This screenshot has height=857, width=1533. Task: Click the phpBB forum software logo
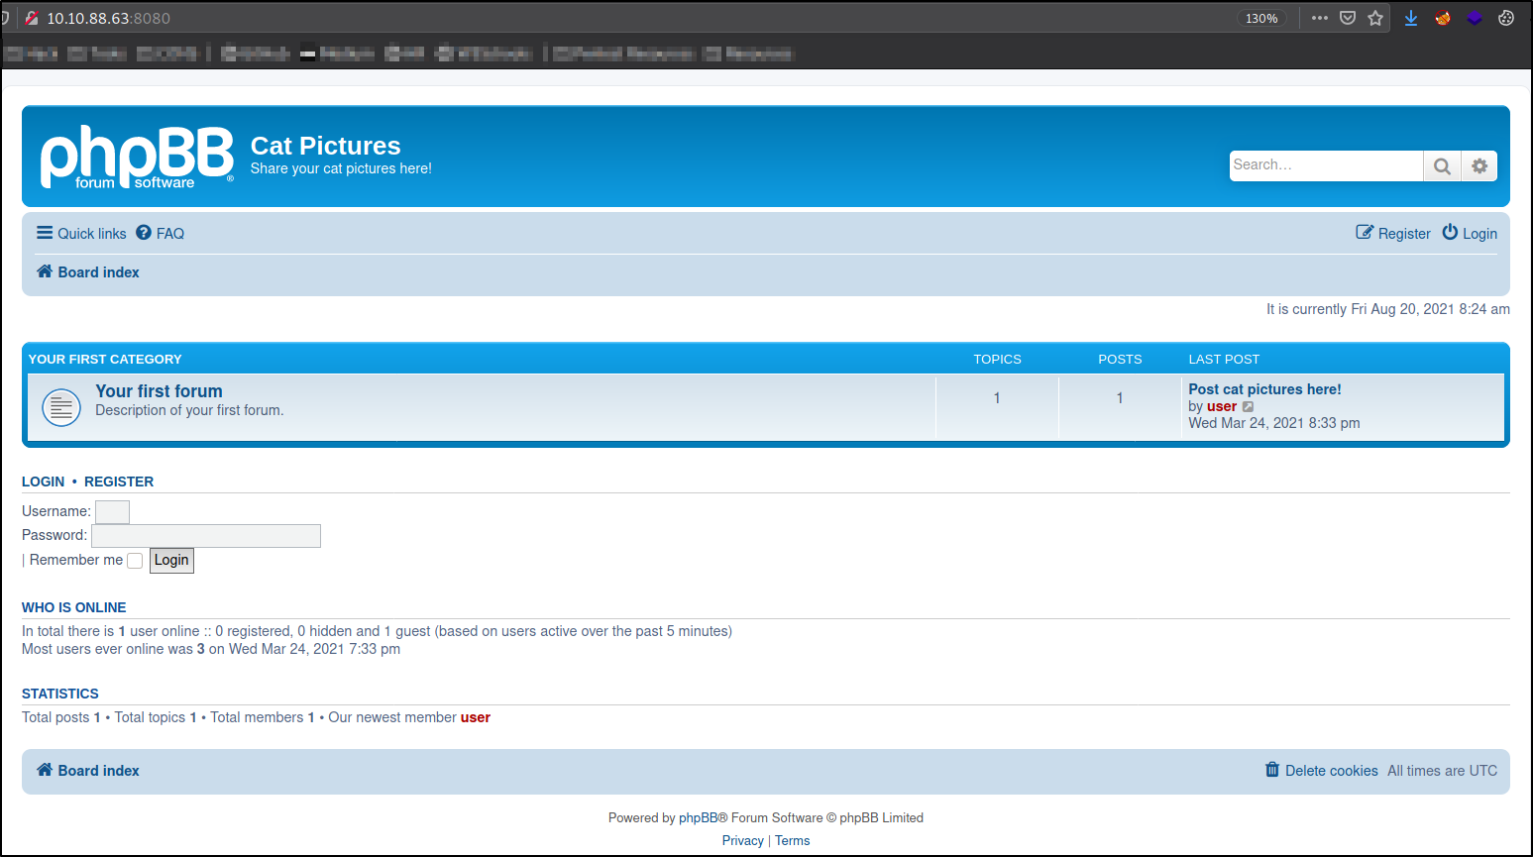[x=137, y=157]
